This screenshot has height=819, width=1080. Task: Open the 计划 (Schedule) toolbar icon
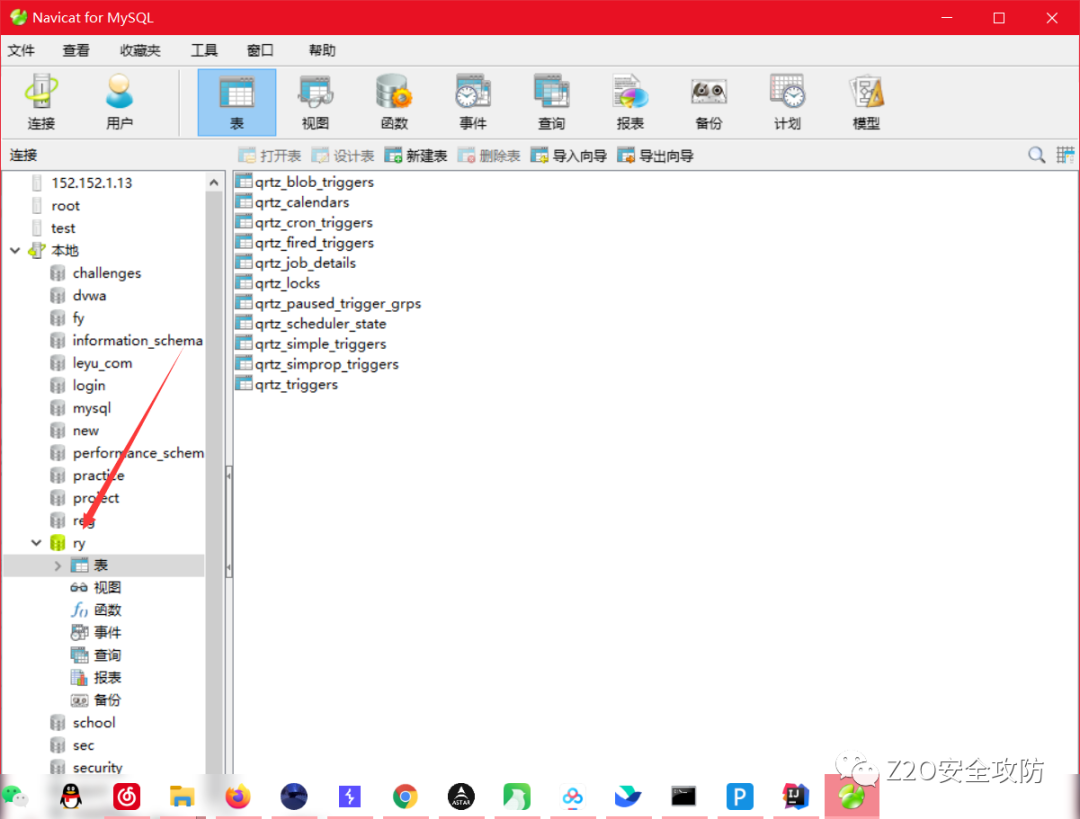pyautogui.click(x=787, y=102)
